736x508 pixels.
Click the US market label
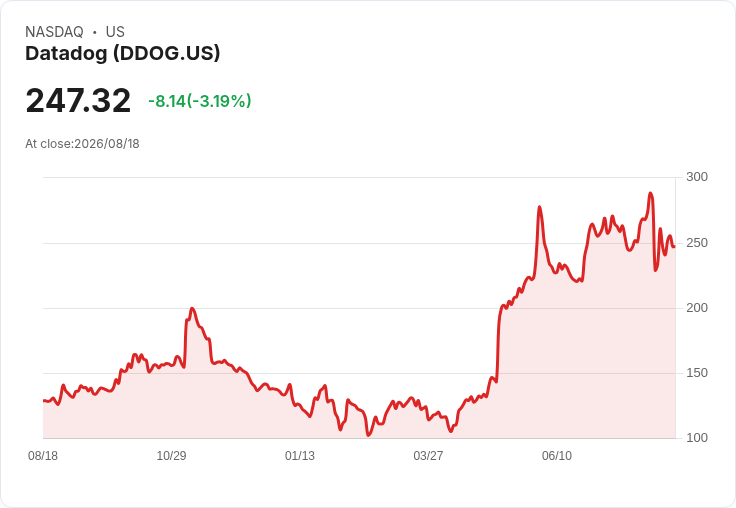115,32
